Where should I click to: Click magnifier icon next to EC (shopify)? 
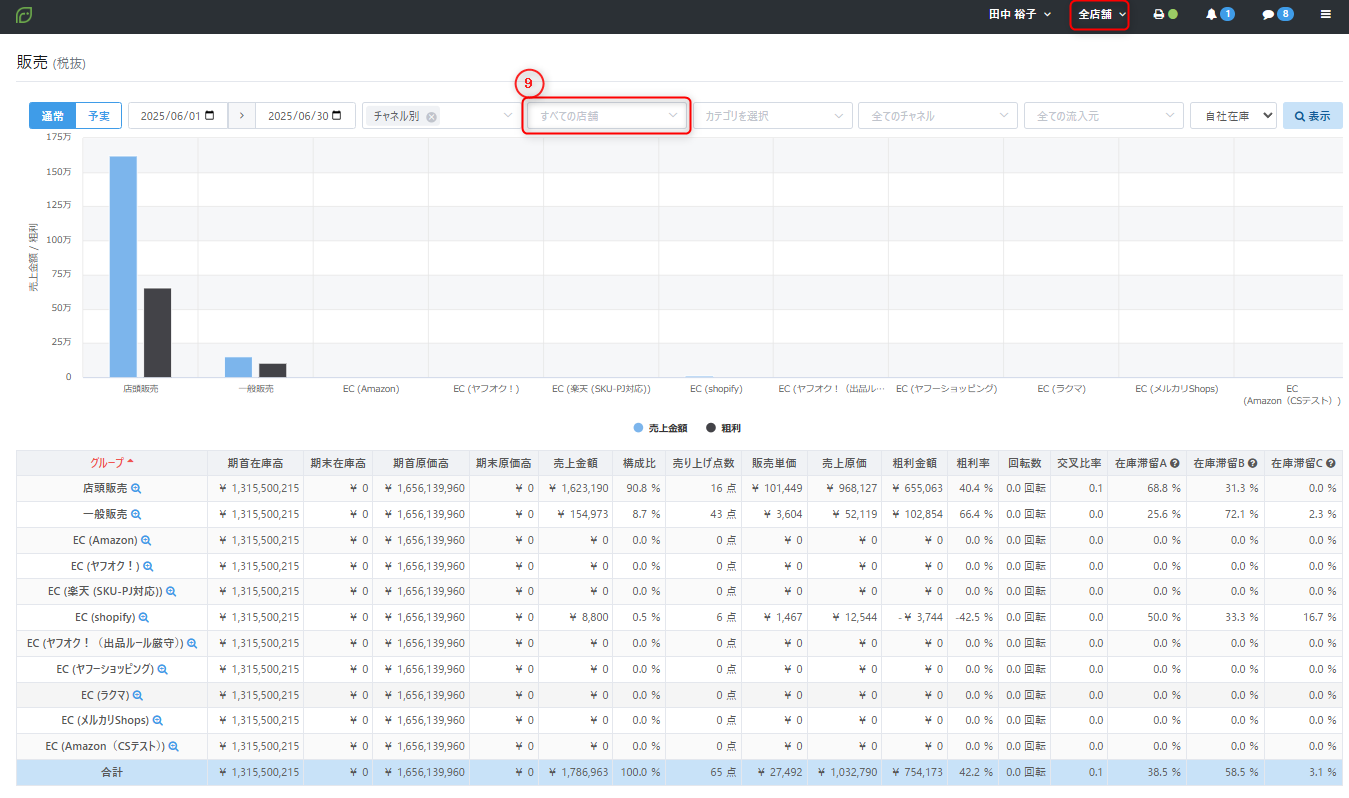[x=144, y=618]
